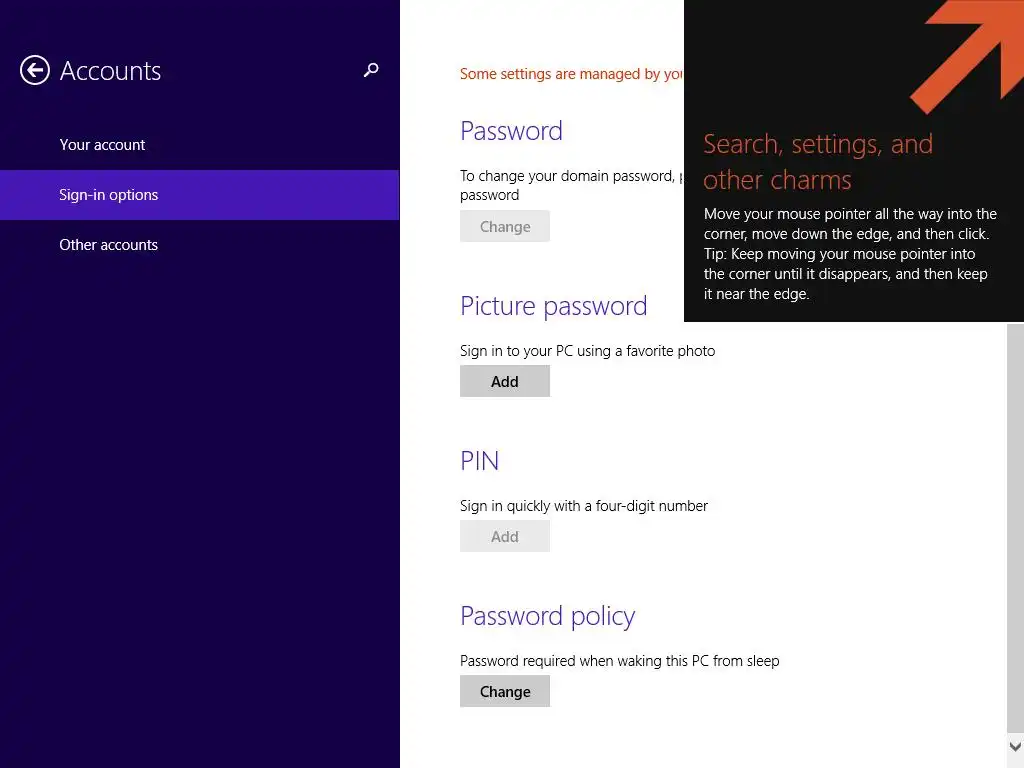Add a picture password
The height and width of the screenshot is (768, 1024).
505,381
